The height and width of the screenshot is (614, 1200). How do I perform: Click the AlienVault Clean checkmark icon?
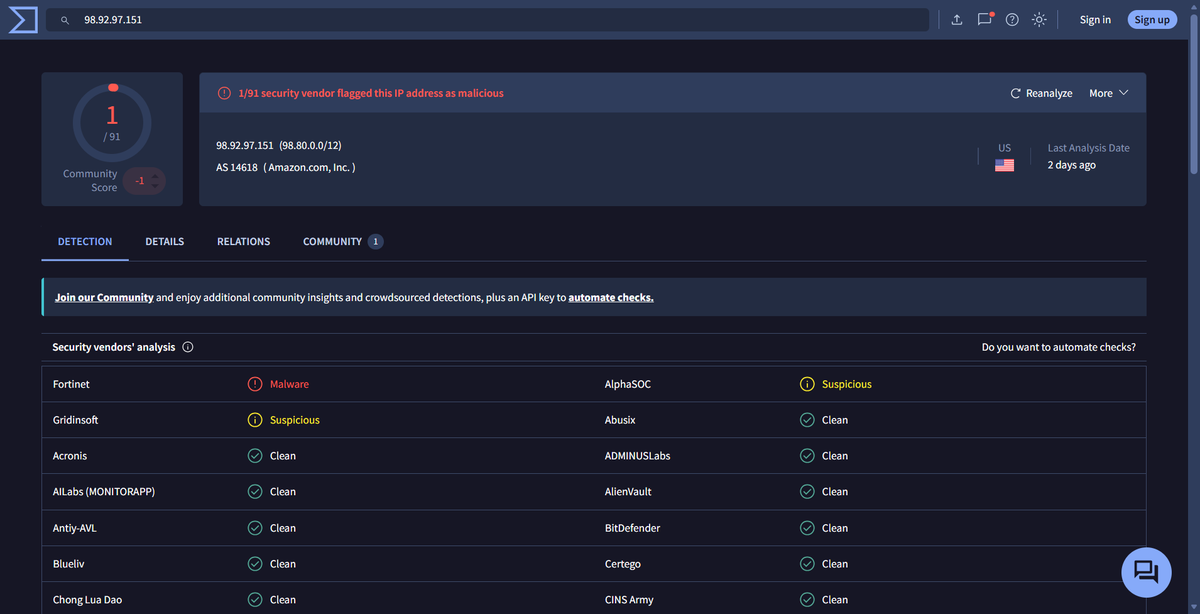[x=807, y=492]
